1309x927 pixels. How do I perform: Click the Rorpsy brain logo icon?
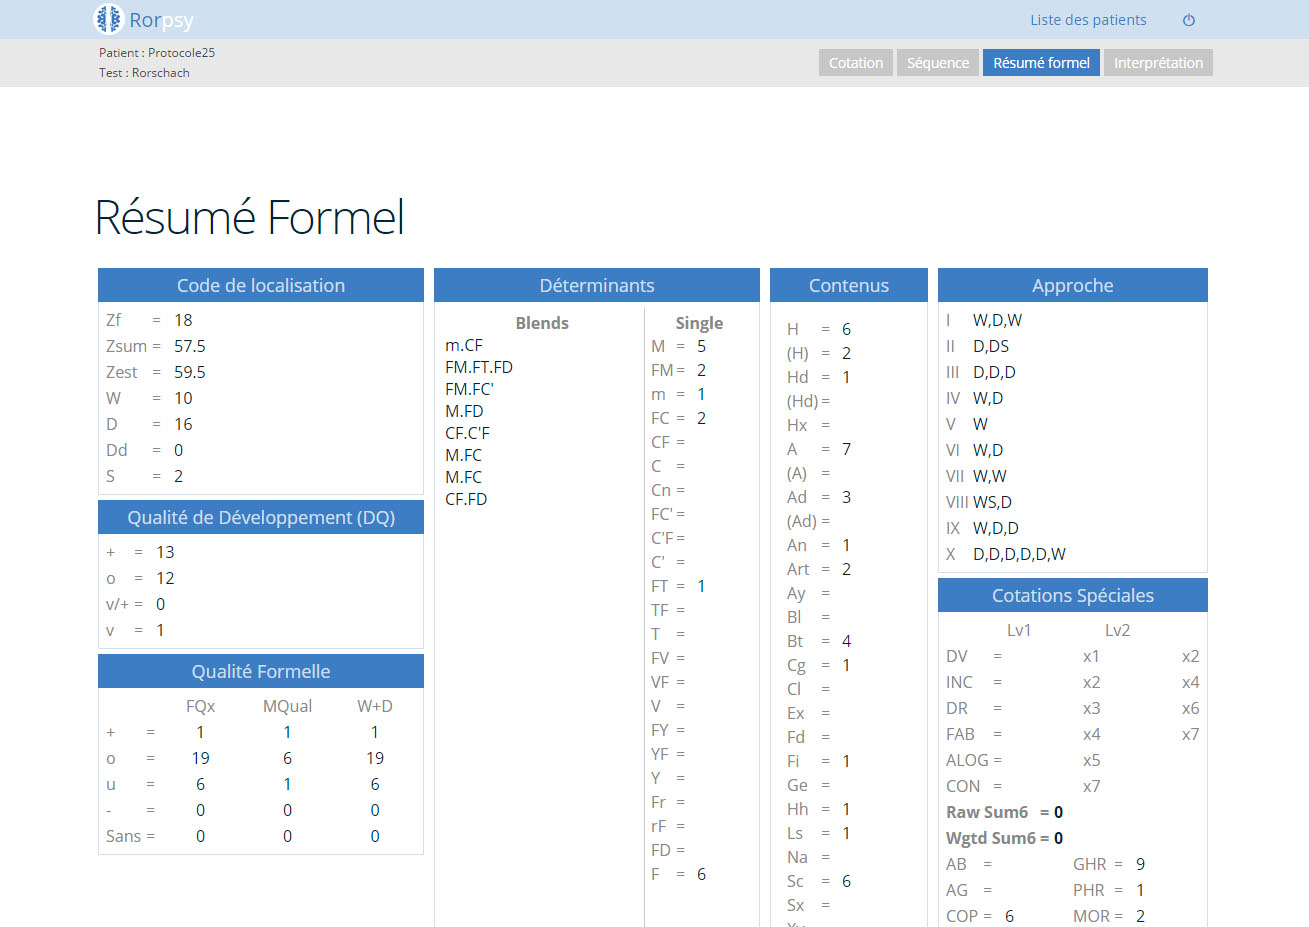click(x=108, y=19)
